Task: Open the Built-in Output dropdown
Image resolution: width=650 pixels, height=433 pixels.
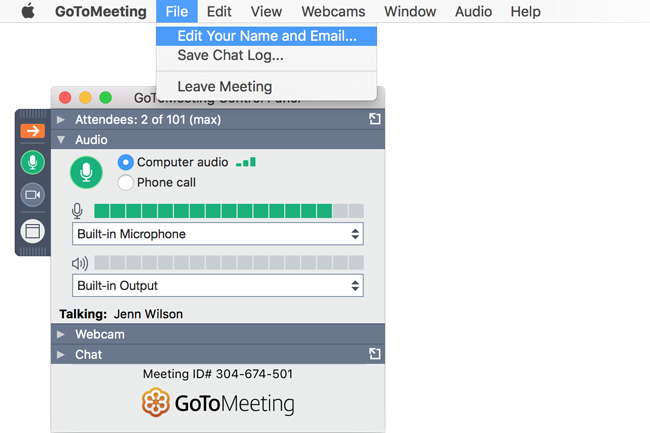Action: (x=218, y=285)
